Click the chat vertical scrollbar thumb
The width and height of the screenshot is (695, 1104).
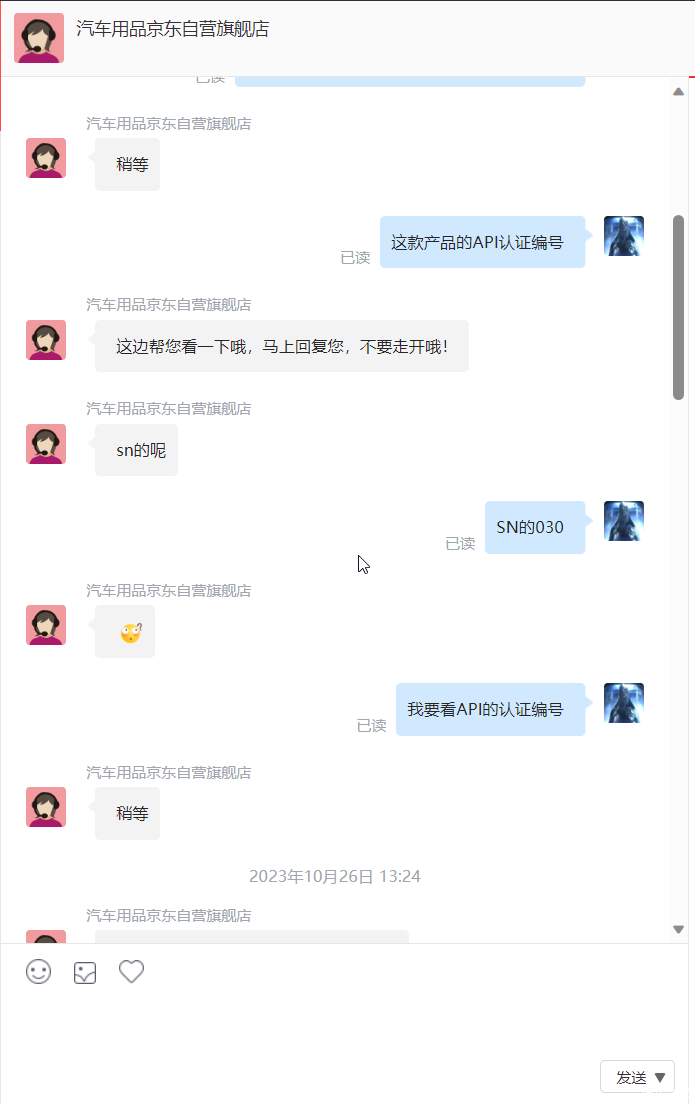(x=679, y=308)
